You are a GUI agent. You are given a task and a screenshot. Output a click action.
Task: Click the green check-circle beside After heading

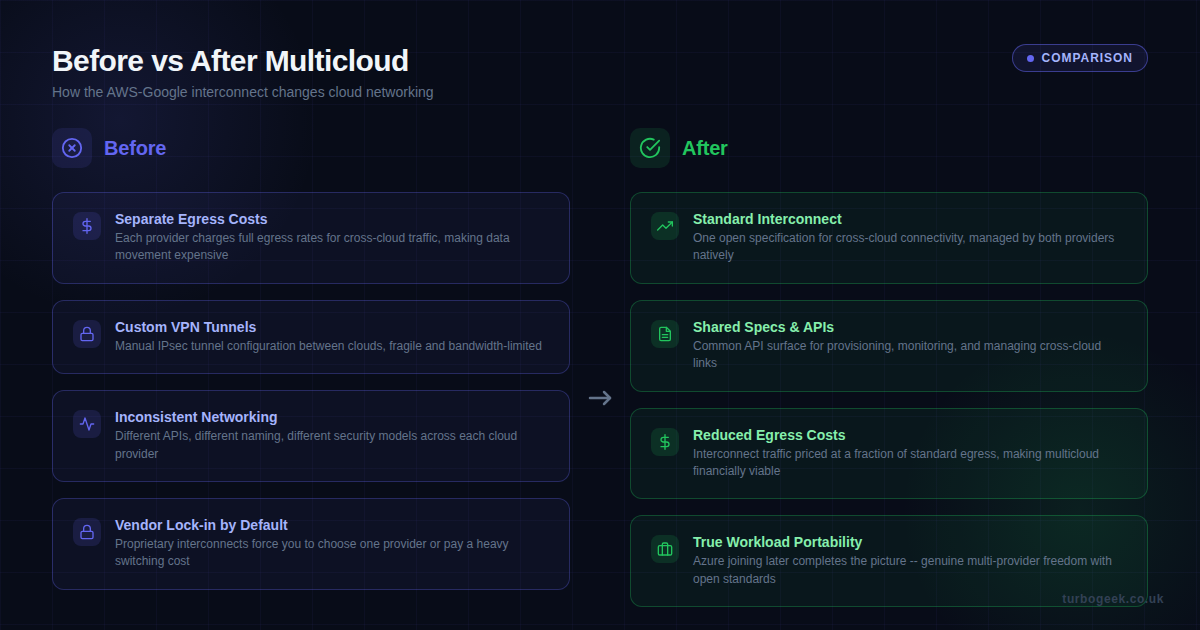pos(650,147)
